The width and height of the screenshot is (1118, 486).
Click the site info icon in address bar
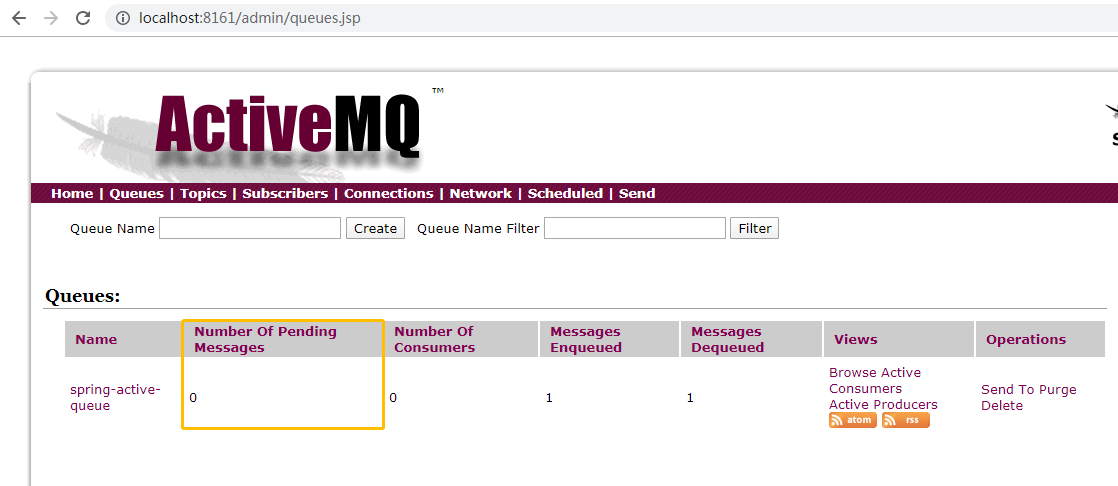[123, 18]
